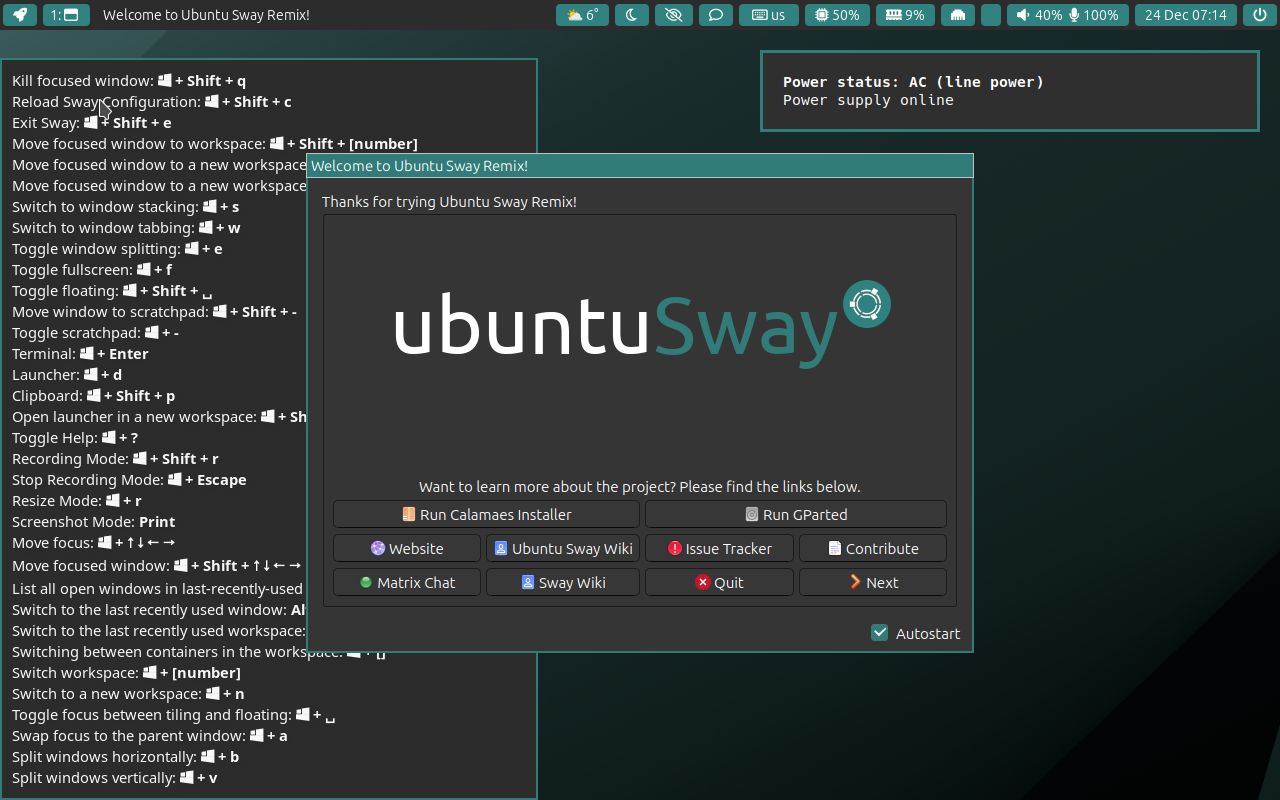The height and width of the screenshot is (800, 1280).
Task: Click 'Resize Mode' shortcut line
Action: click(x=77, y=501)
